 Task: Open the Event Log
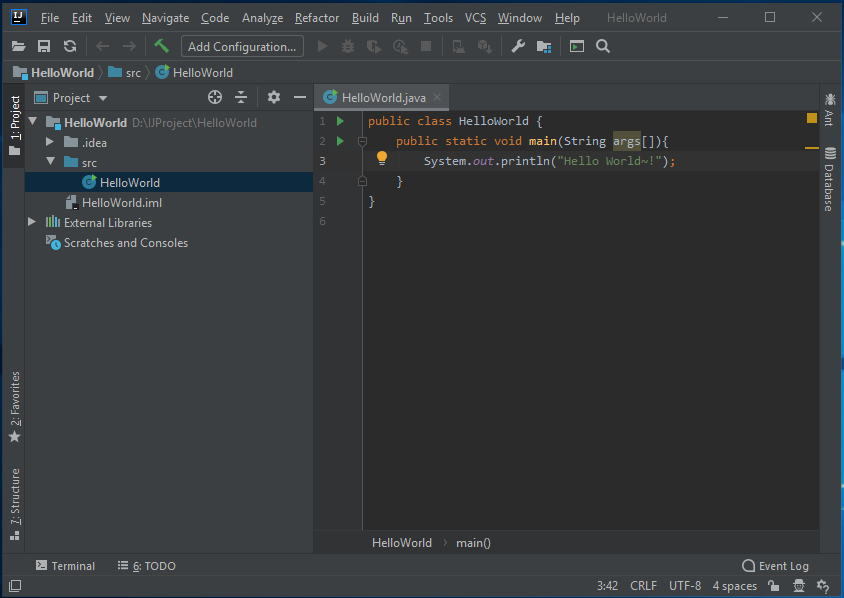tap(775, 566)
